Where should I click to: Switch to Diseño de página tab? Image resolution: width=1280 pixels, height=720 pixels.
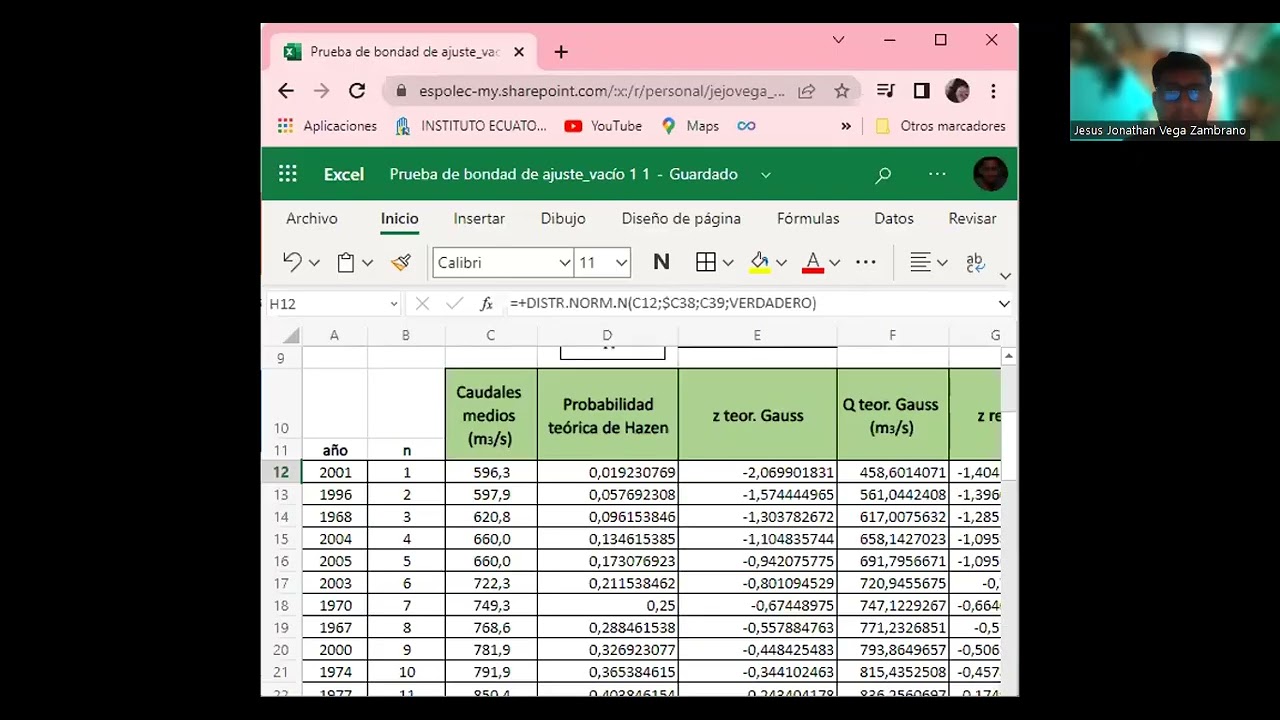(681, 218)
